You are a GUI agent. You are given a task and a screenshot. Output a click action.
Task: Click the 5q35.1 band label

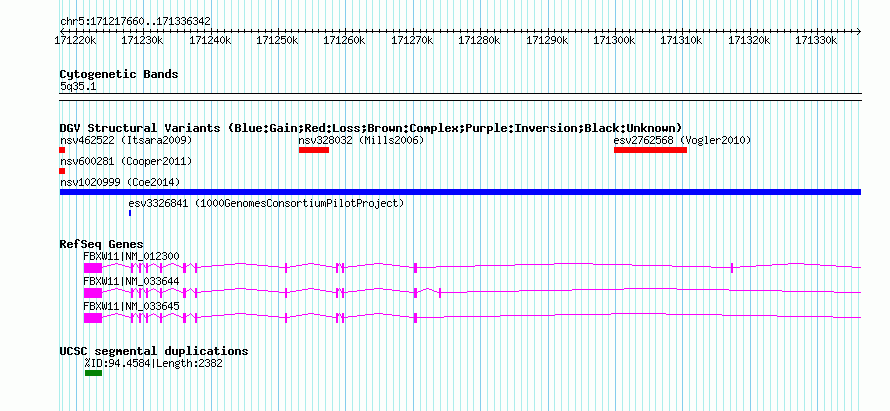[x=78, y=86]
